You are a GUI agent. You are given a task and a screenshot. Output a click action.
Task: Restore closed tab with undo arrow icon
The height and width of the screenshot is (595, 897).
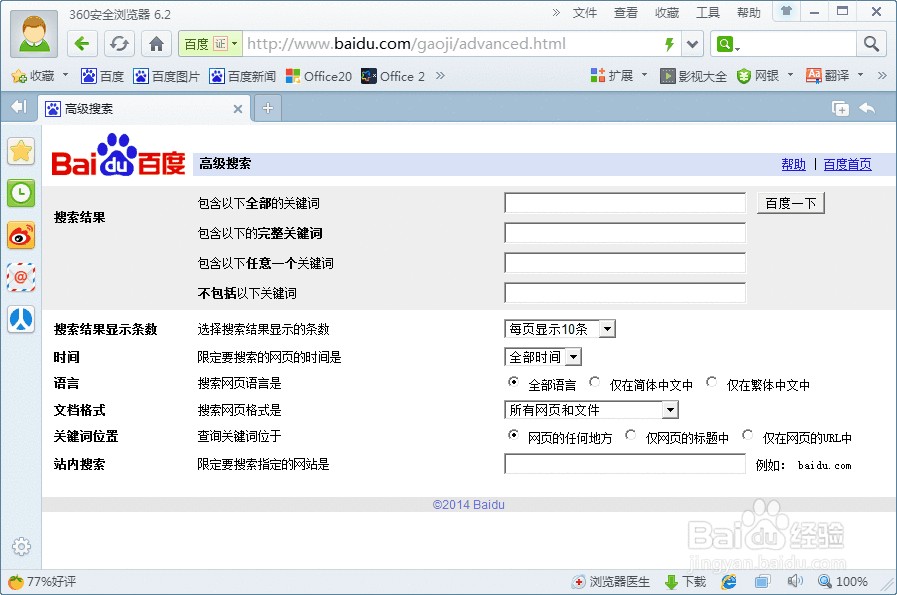[x=867, y=108]
